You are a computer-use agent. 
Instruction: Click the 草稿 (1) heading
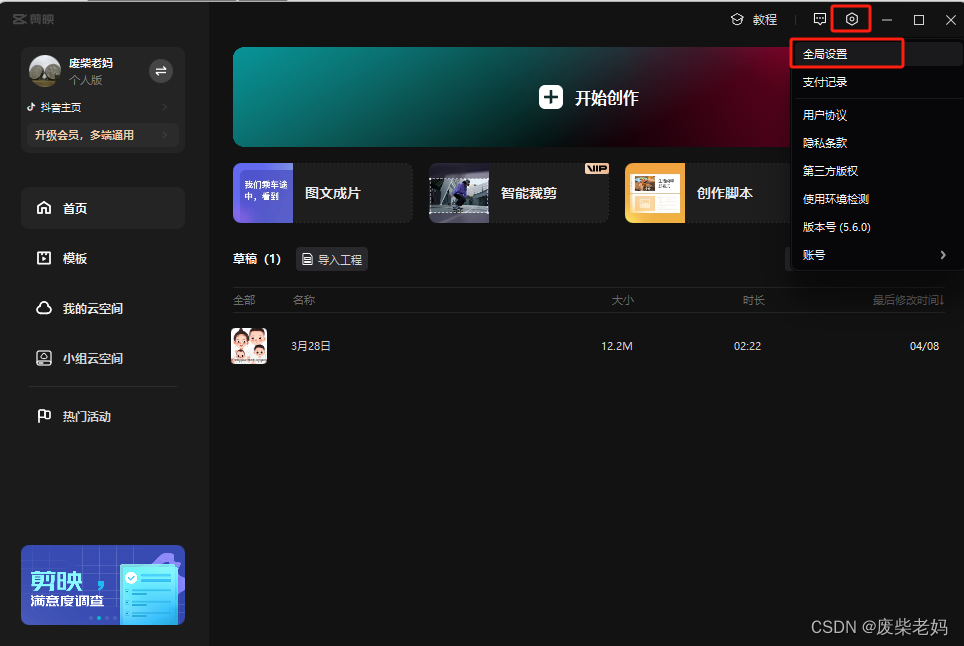click(x=257, y=259)
